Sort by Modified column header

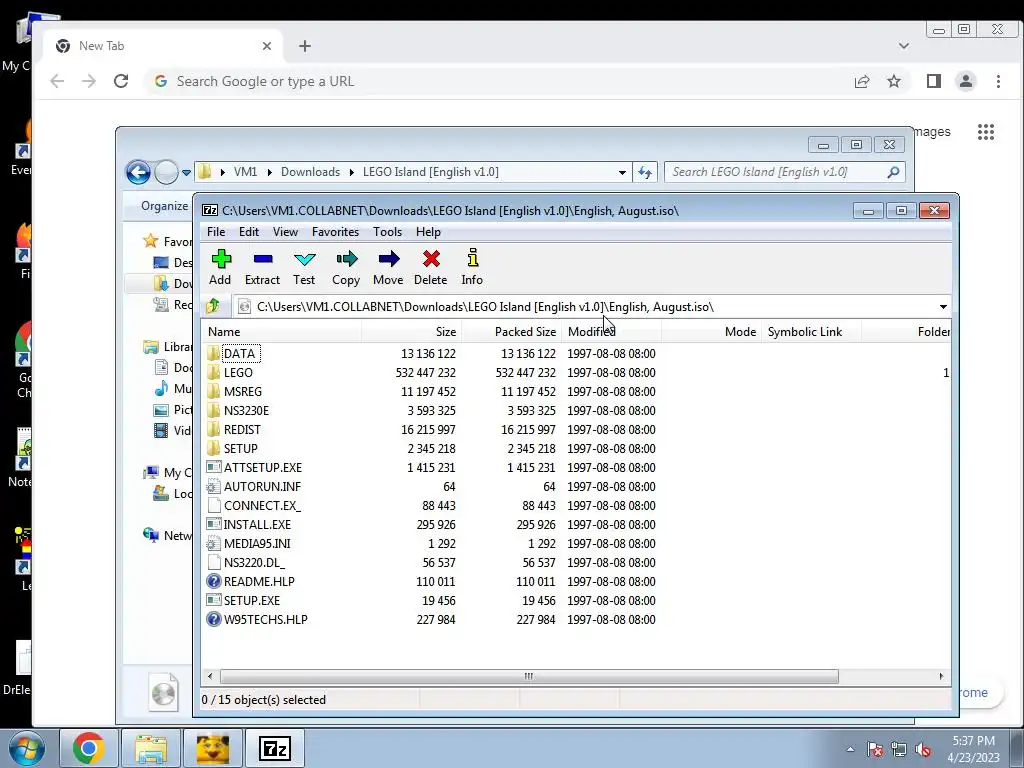click(x=611, y=332)
